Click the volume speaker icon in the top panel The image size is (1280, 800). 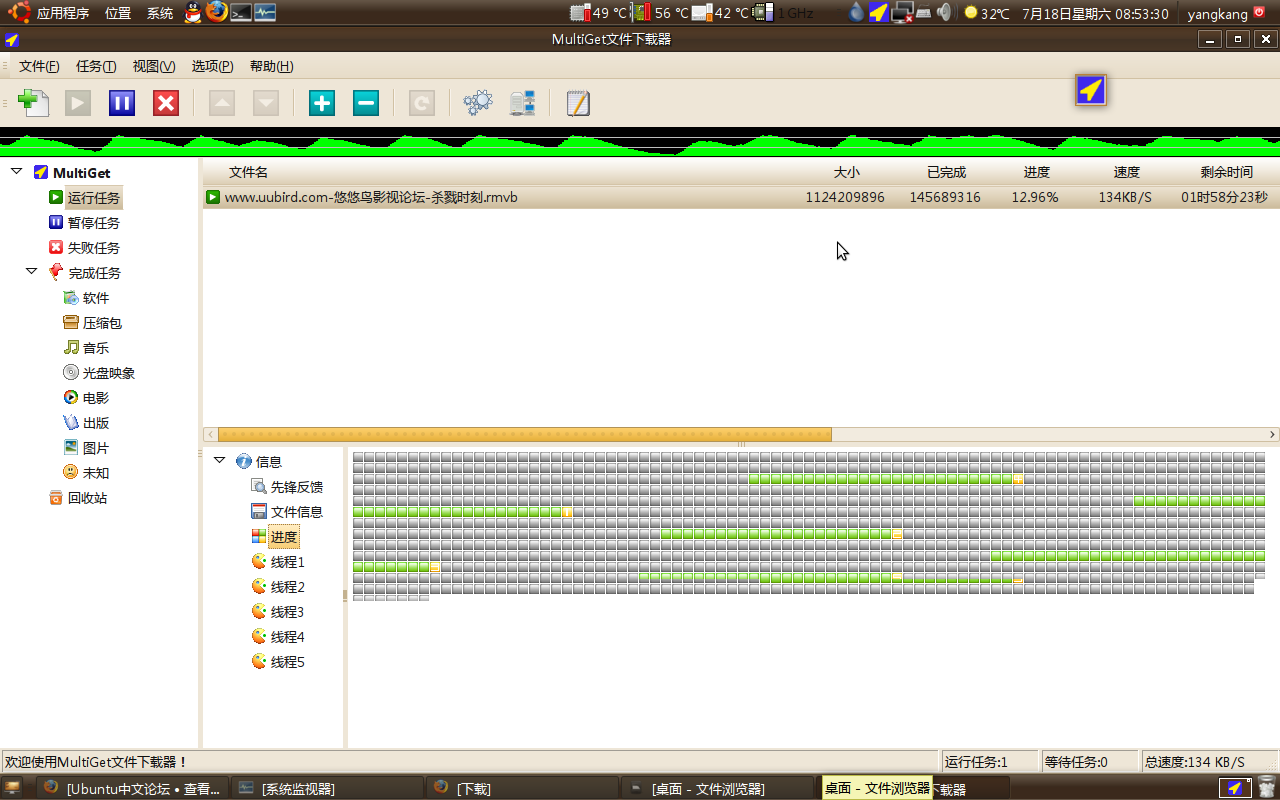click(x=943, y=13)
